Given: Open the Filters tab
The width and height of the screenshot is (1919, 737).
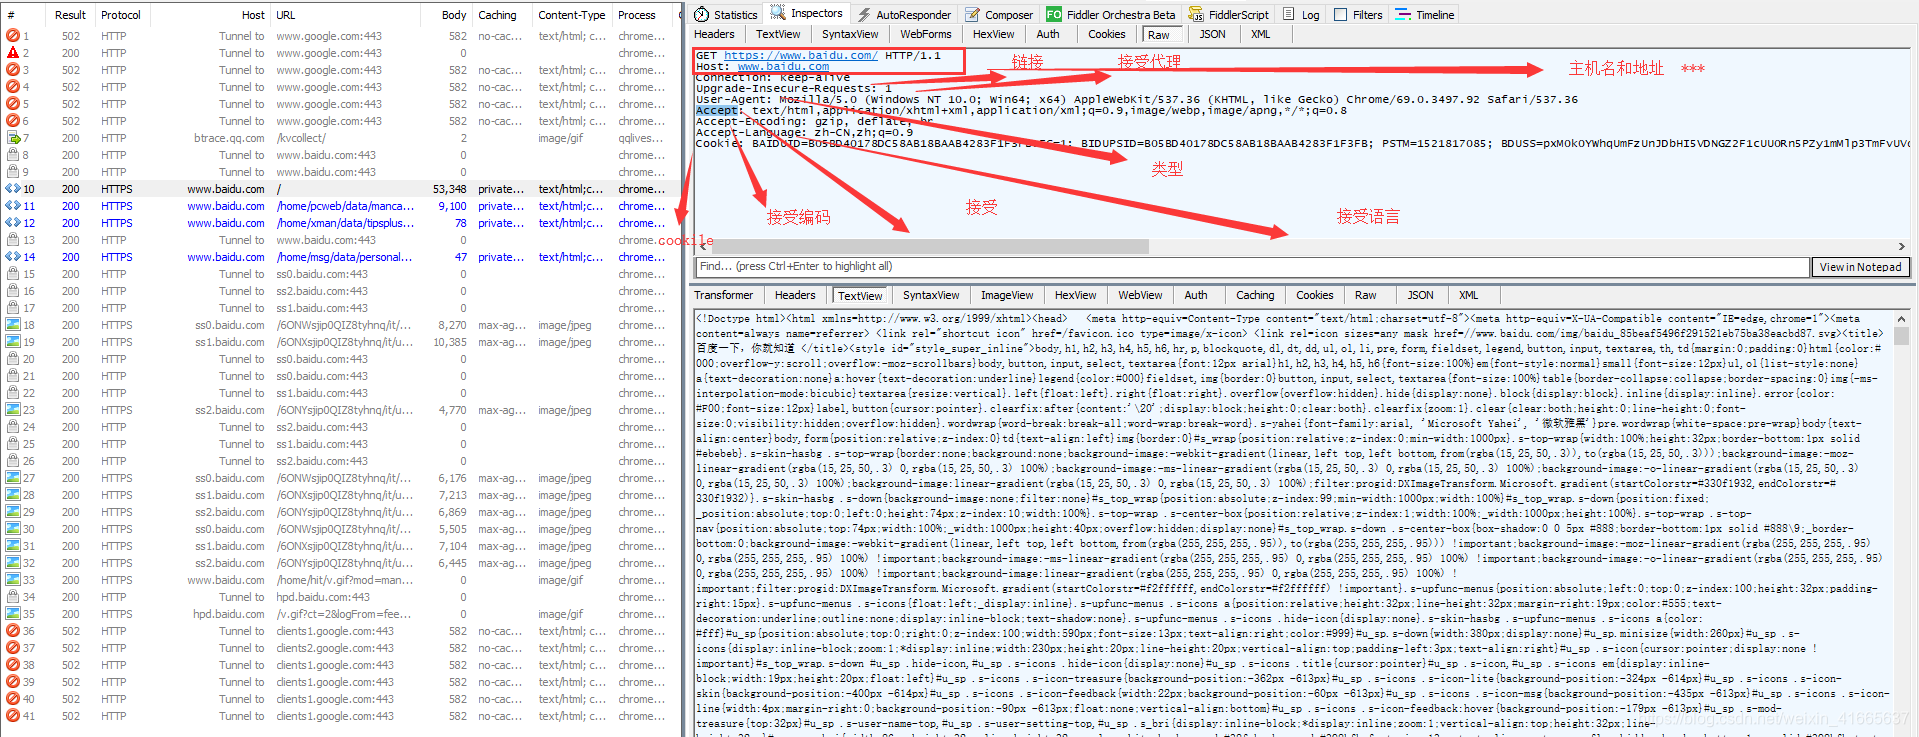Looking at the screenshot, I should coord(1359,14).
